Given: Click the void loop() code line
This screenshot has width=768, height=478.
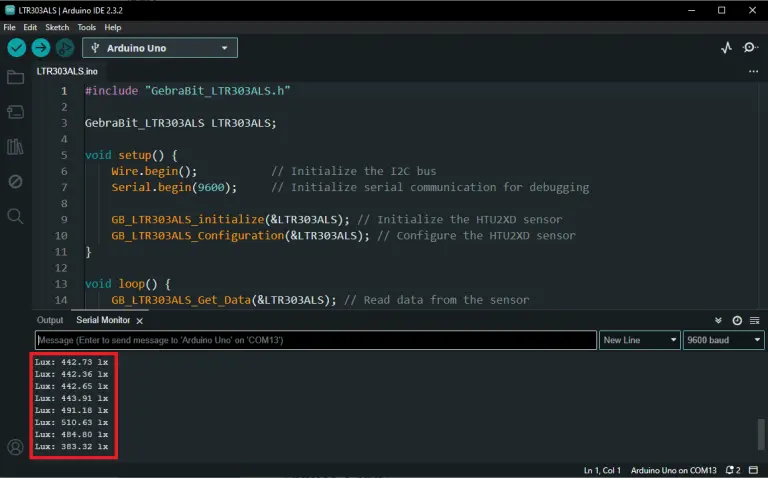Looking at the screenshot, I should pyautogui.click(x=128, y=284).
